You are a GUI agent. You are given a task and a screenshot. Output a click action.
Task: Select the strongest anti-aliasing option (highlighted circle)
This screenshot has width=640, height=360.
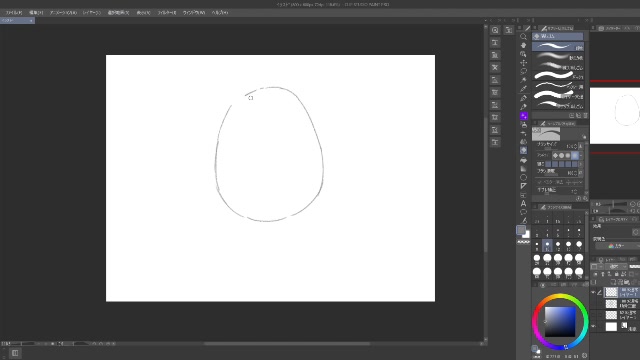coord(575,156)
